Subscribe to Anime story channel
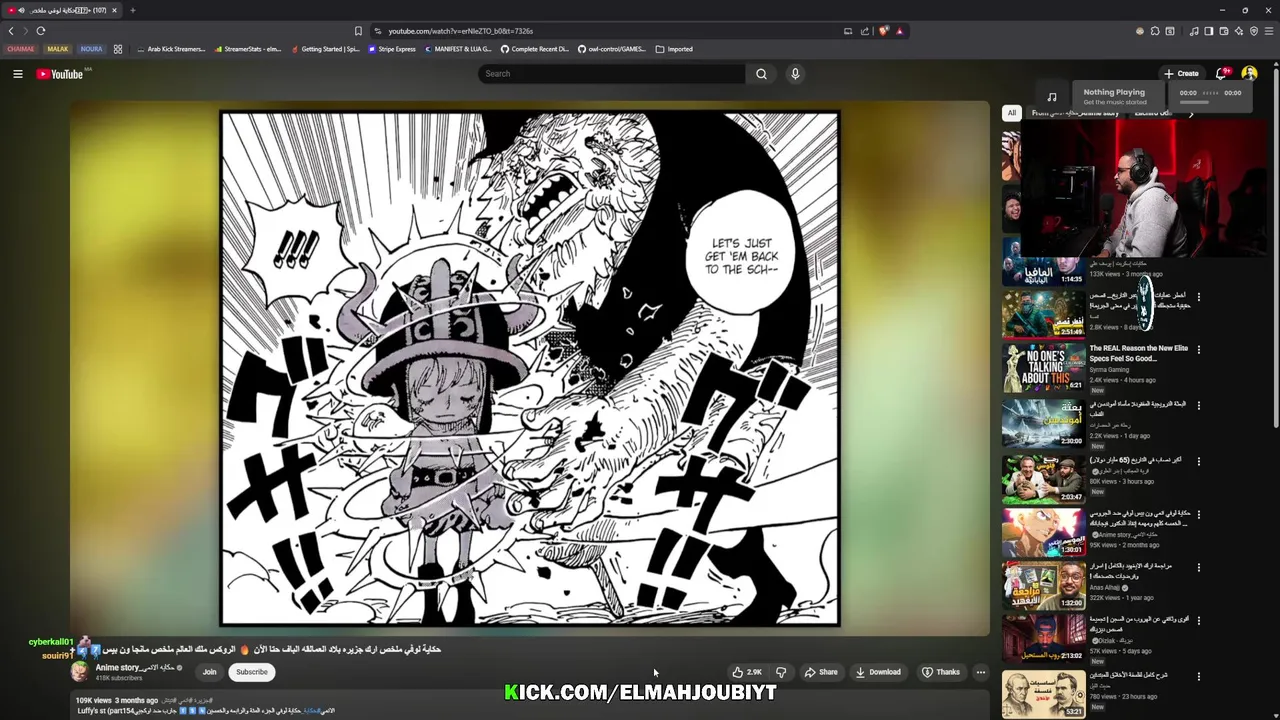Viewport: 1280px width, 720px height. point(252,672)
